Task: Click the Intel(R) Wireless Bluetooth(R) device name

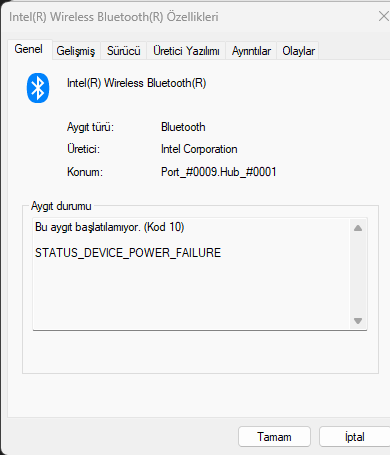Action: 137,83
